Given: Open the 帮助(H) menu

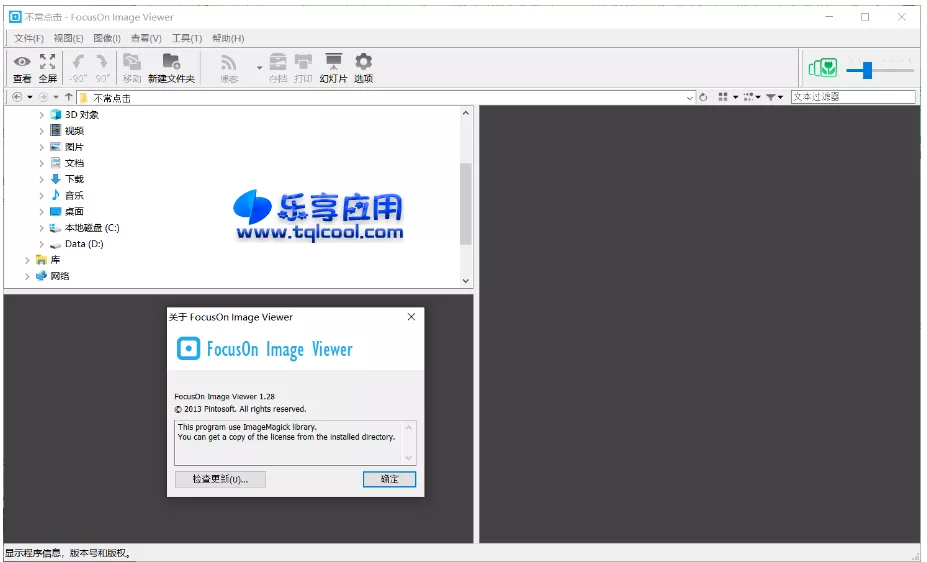Looking at the screenshot, I should pyautogui.click(x=228, y=38).
